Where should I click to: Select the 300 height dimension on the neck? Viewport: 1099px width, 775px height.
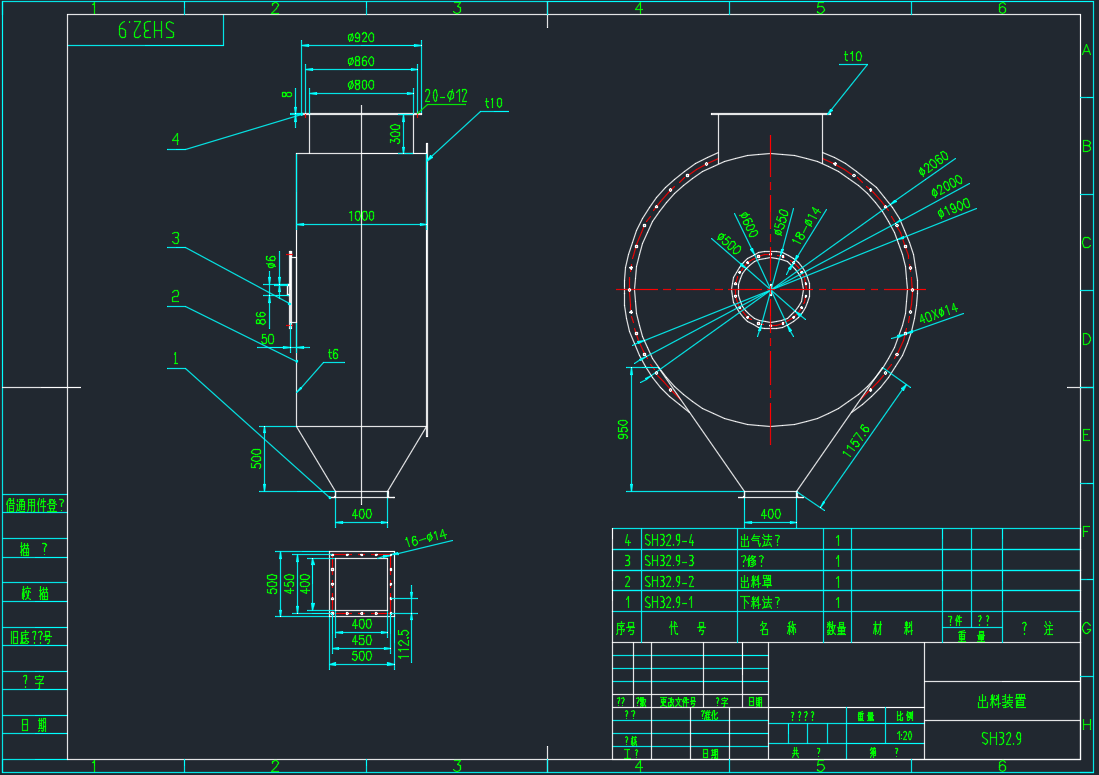tap(395, 134)
